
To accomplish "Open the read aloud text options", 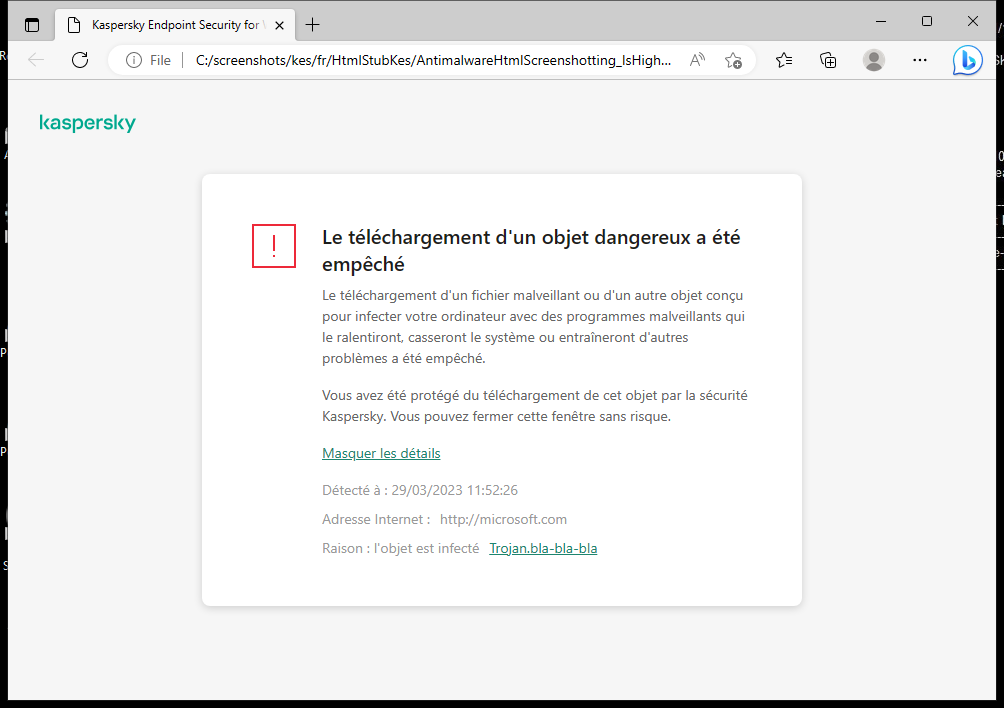I will tap(696, 60).
